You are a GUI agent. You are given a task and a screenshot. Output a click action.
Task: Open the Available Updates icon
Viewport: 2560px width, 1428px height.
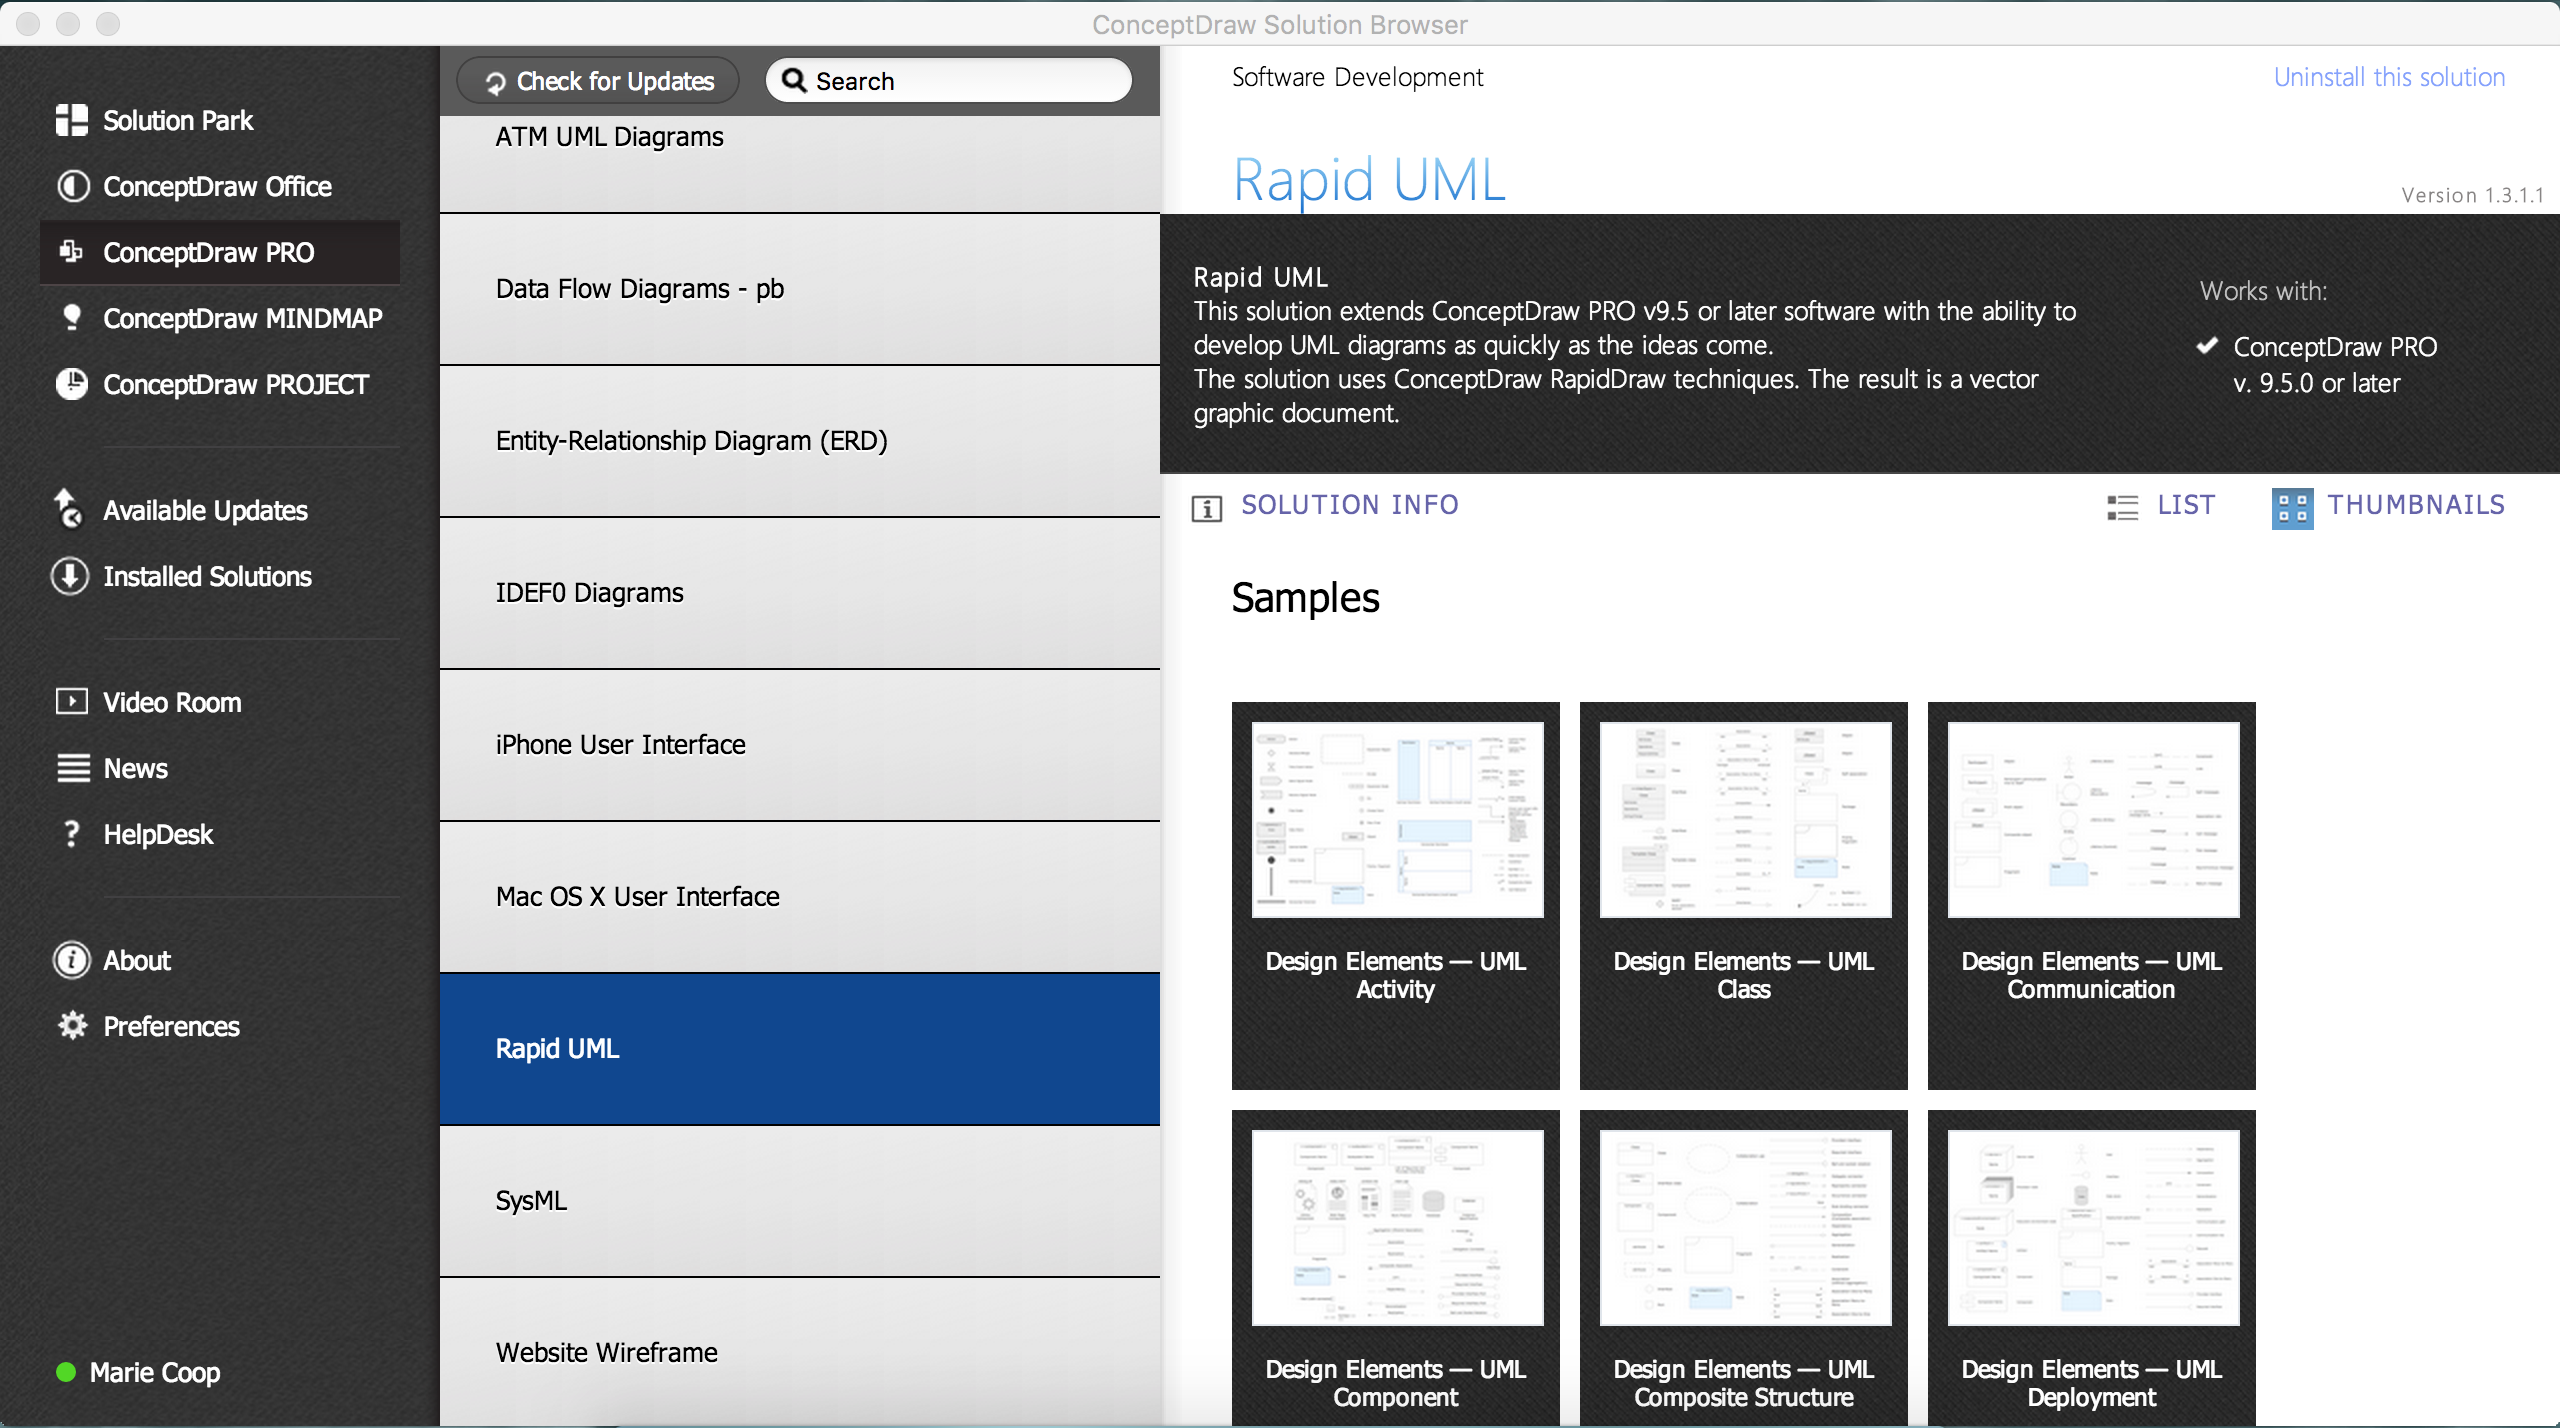click(x=69, y=508)
